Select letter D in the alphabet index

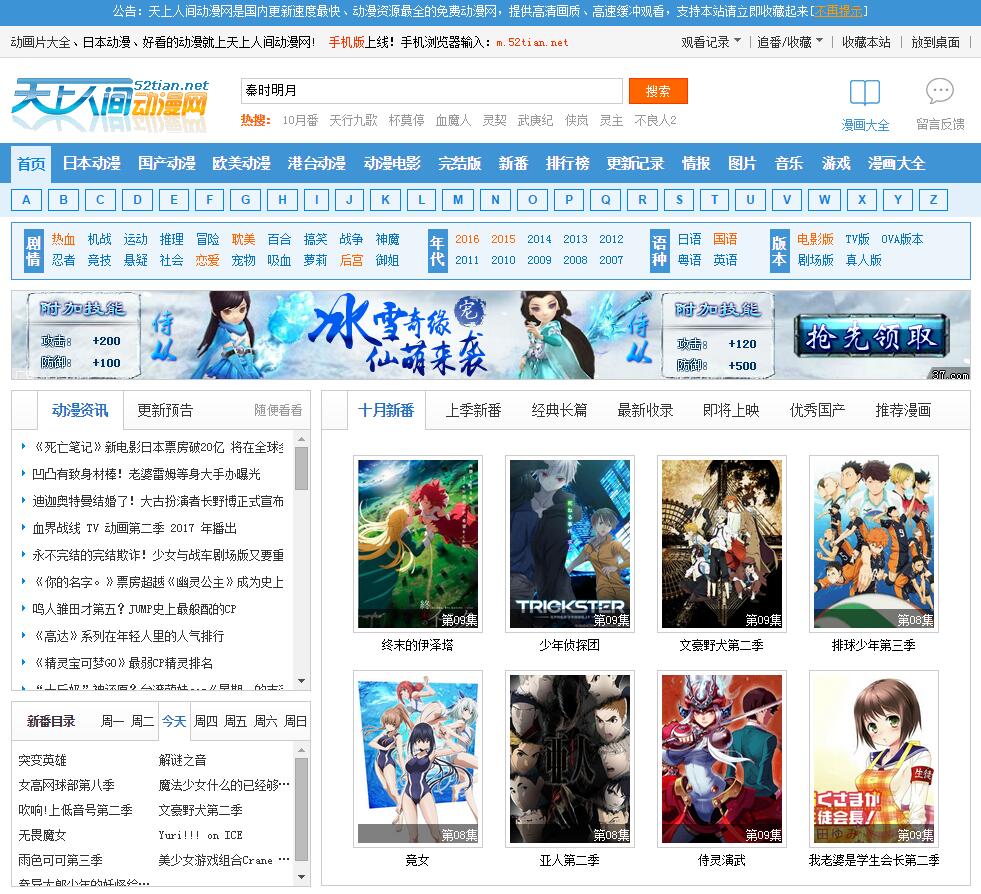pyautogui.click(x=138, y=200)
